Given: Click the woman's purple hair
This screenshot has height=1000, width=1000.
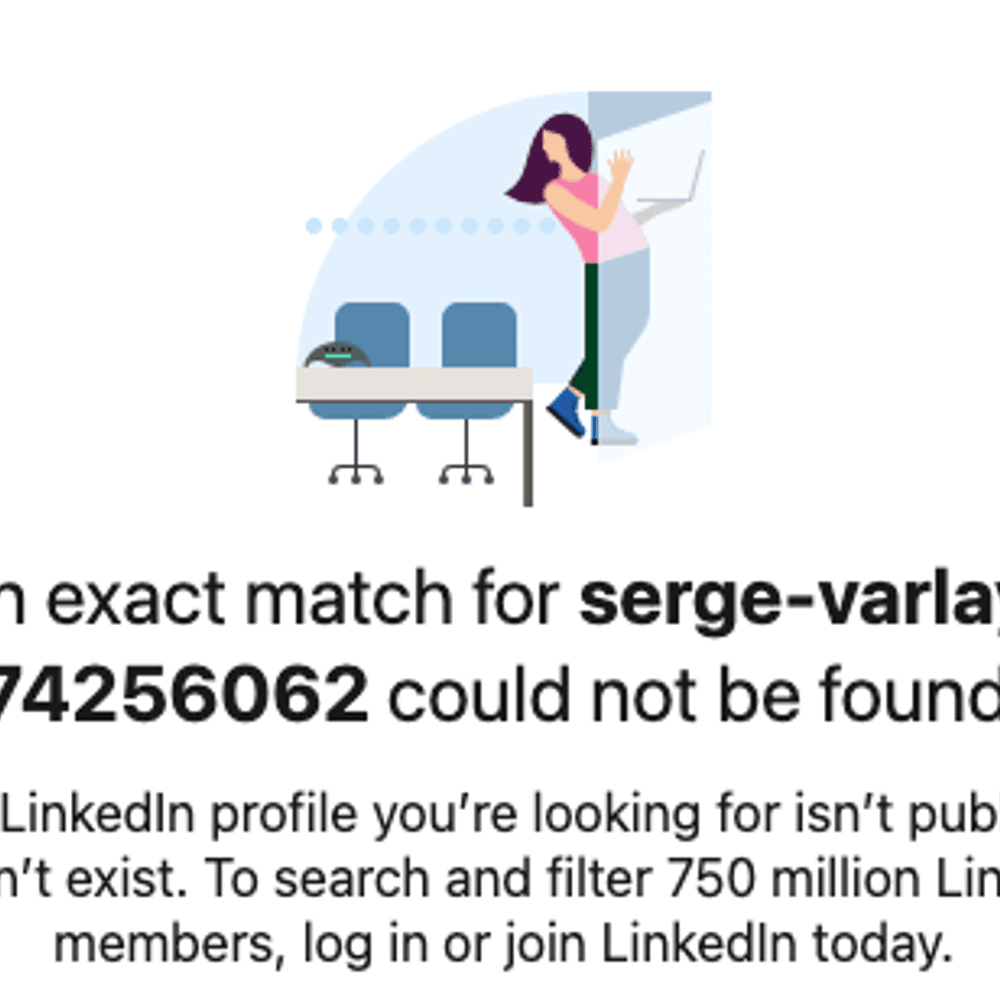Looking at the screenshot, I should (x=552, y=158).
